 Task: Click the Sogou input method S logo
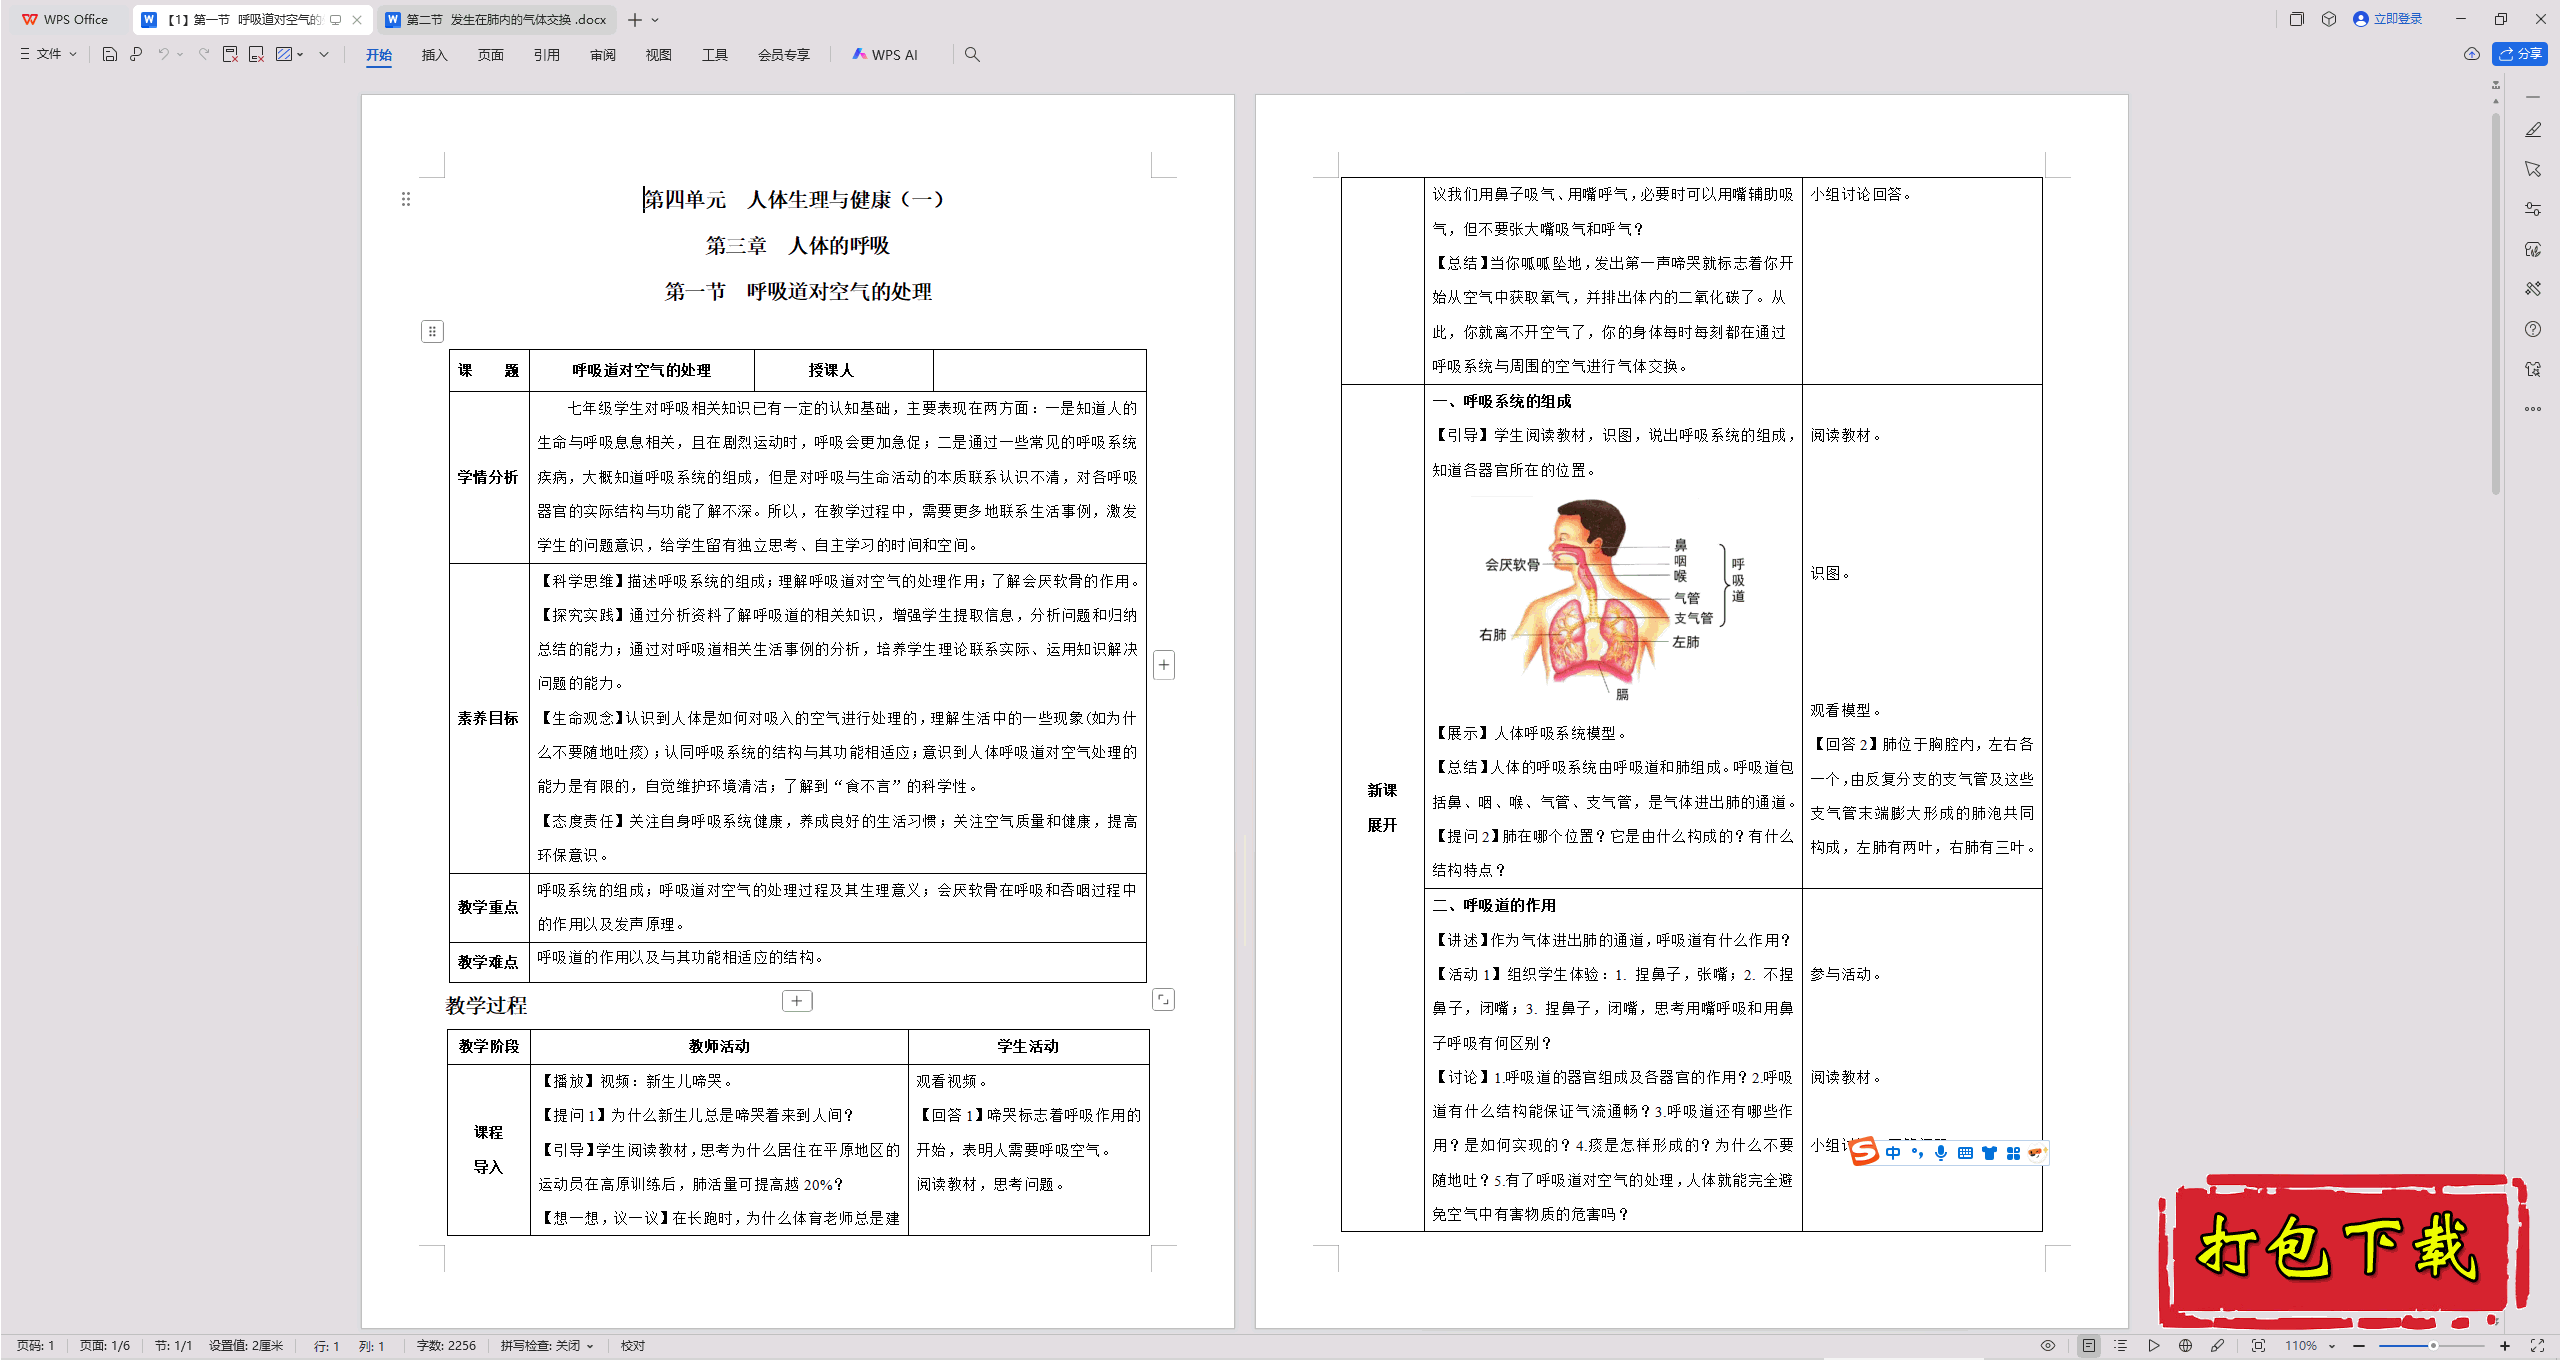tap(1864, 1152)
